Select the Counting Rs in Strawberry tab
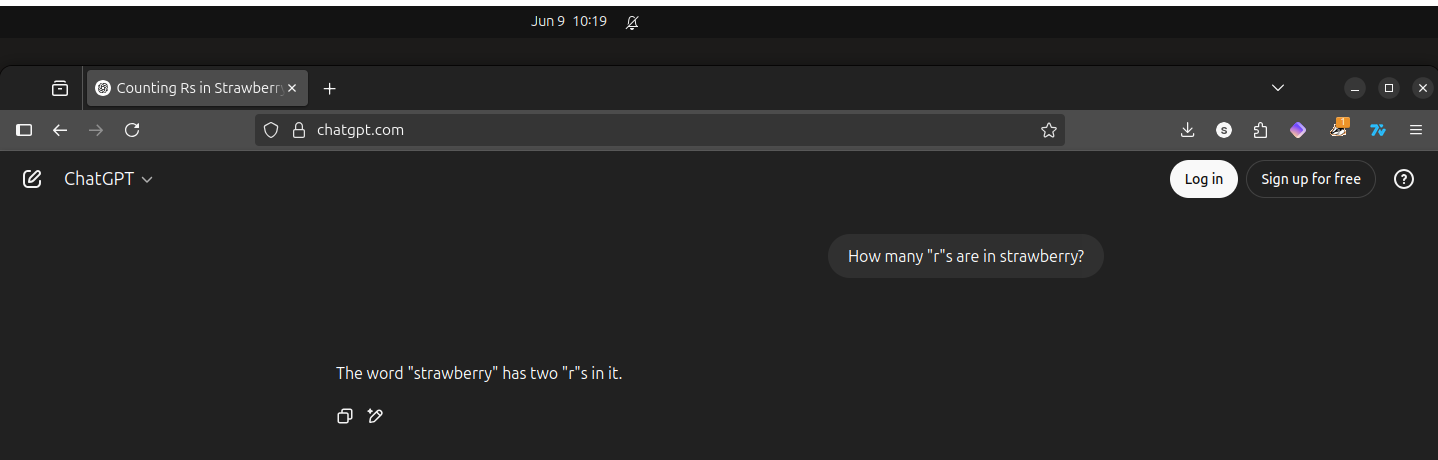 coord(197,88)
